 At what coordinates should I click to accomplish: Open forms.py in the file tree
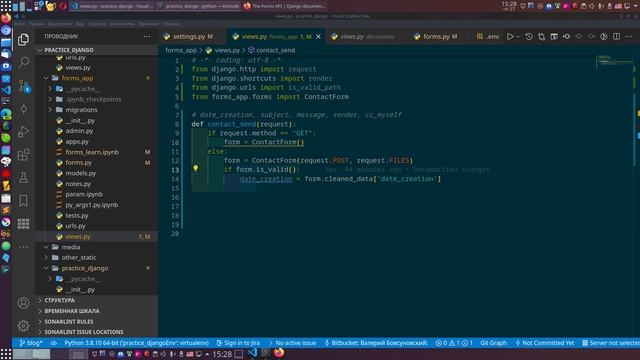(96, 162)
